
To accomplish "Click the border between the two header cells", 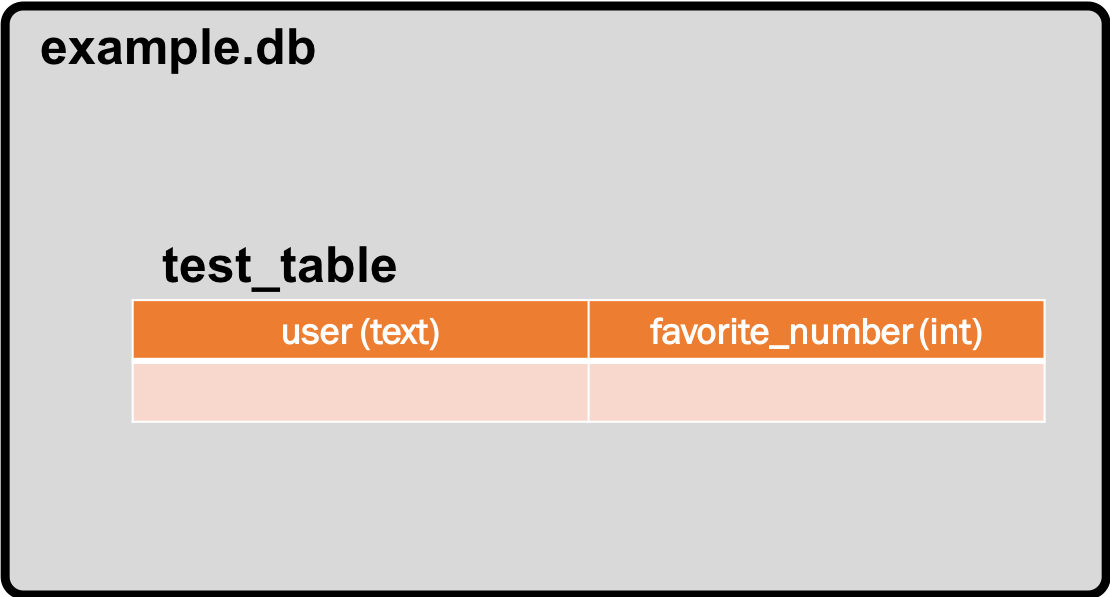I will pos(588,330).
